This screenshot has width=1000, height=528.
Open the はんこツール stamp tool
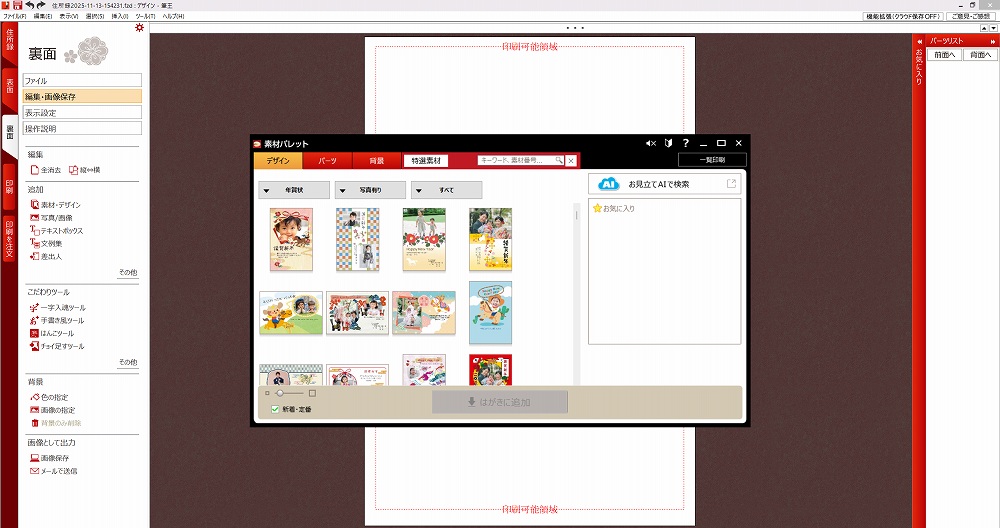(34, 333)
